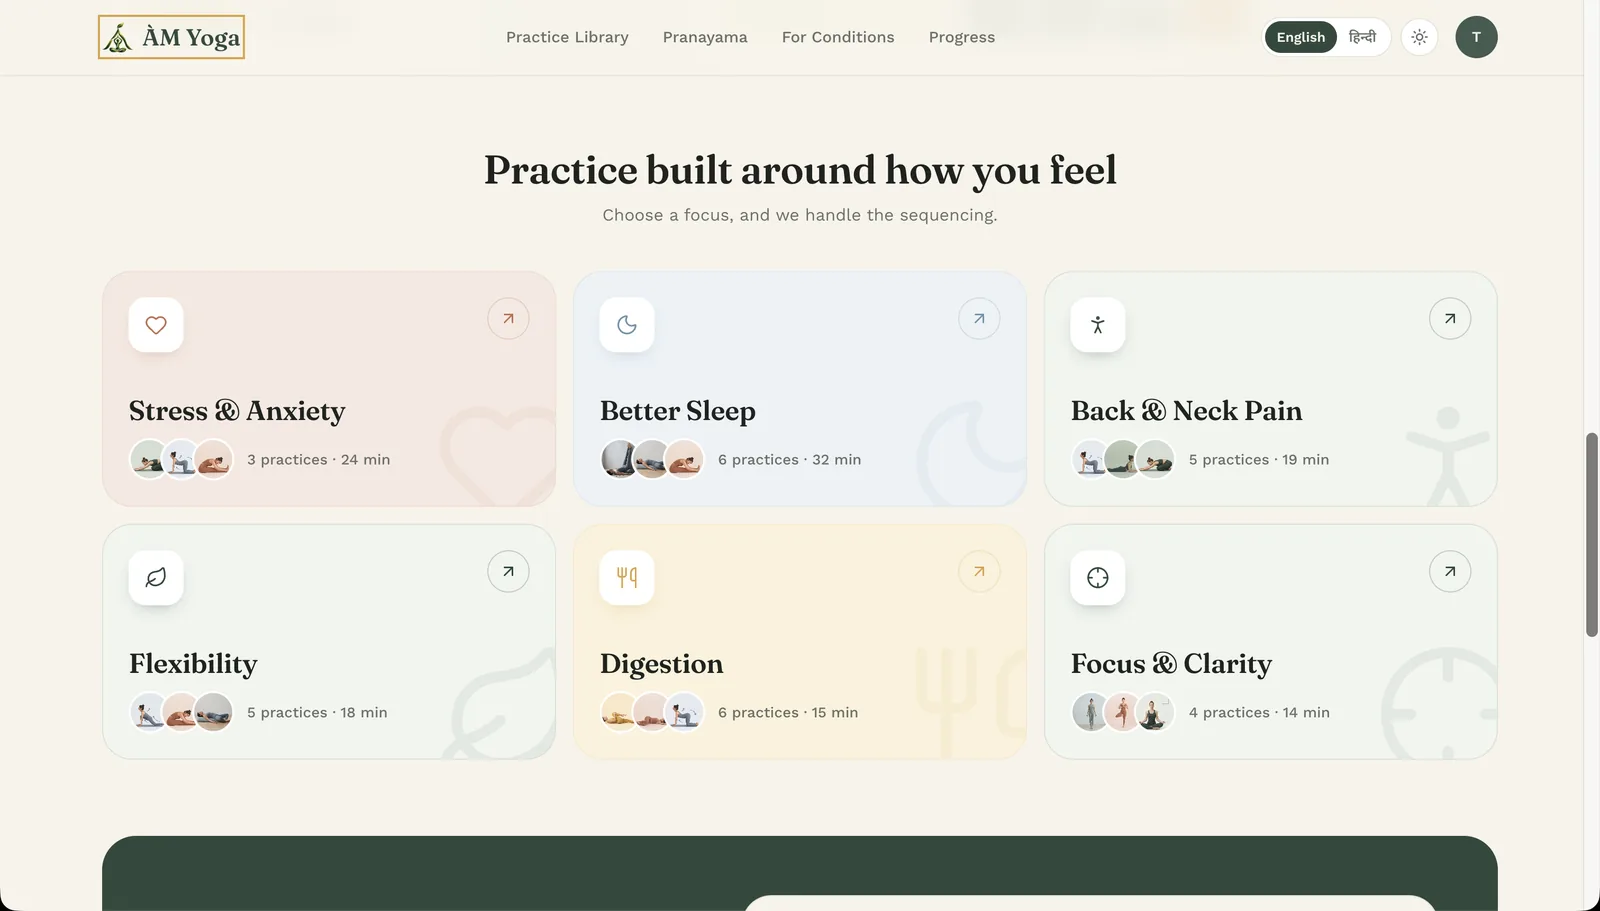1600x911 pixels.
Task: Open Flexibility via arrow icon
Action: point(508,572)
